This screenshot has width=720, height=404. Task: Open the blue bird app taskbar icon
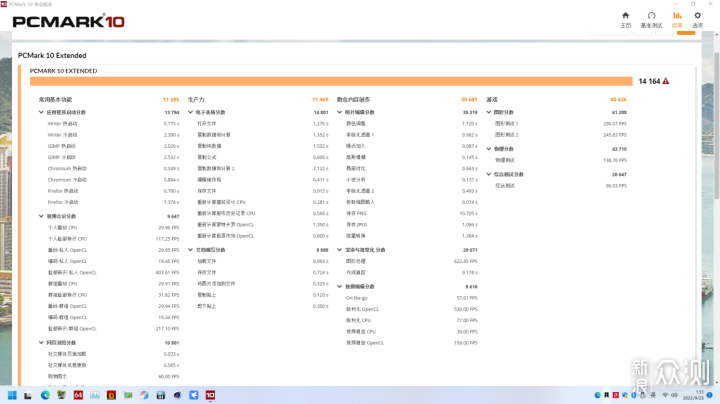[x=194, y=395]
